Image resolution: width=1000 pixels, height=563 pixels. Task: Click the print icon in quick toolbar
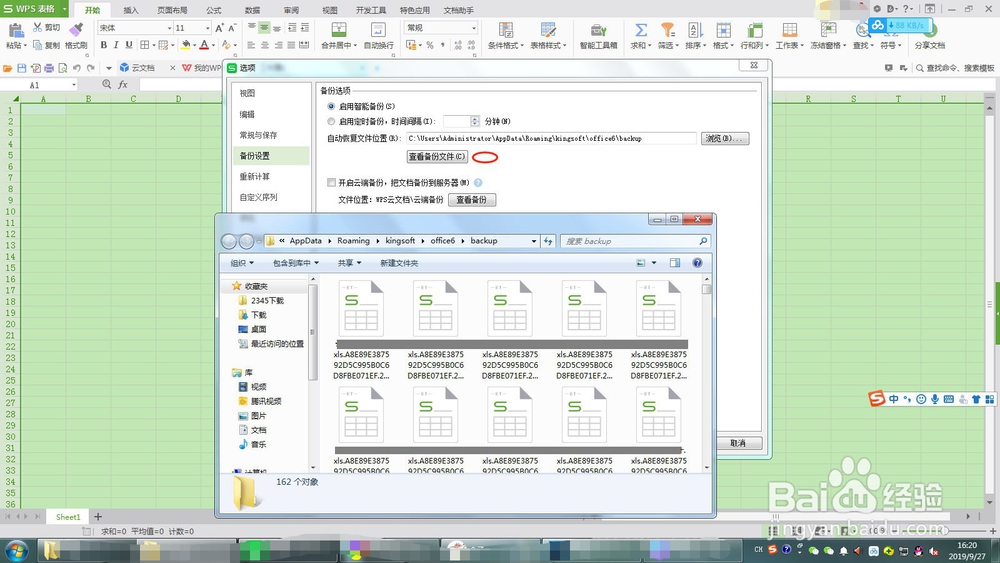(49, 68)
